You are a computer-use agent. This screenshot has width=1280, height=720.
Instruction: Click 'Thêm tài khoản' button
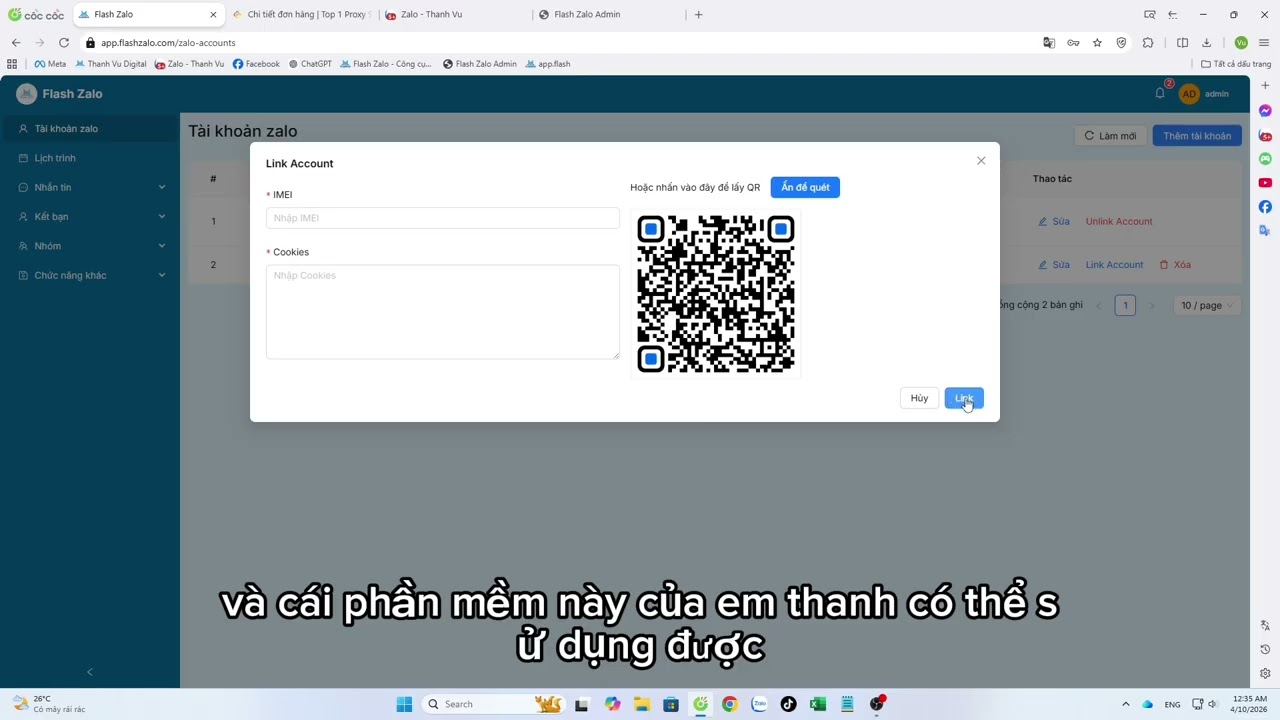(x=1197, y=136)
